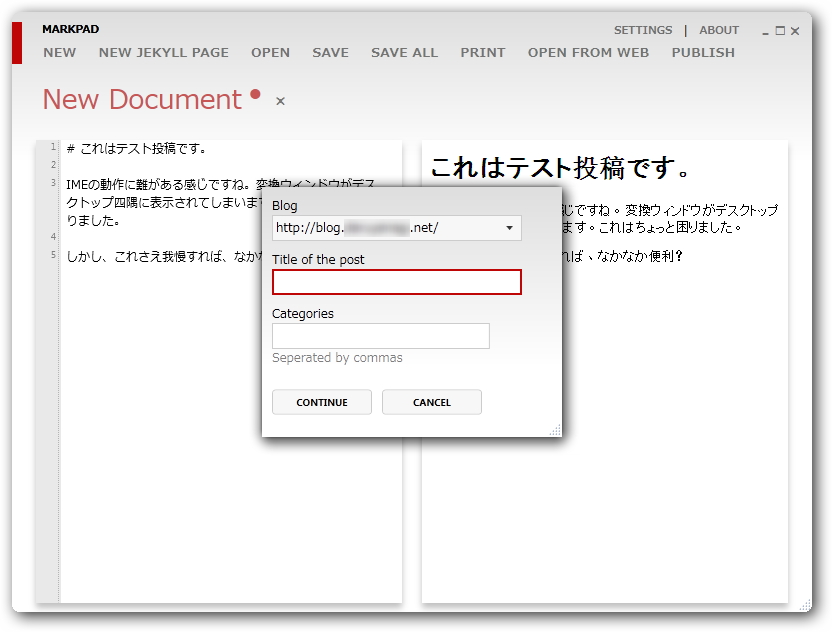Expand the Blog URL dropdown arrow
This screenshot has height=632, width=832.
(x=508, y=228)
